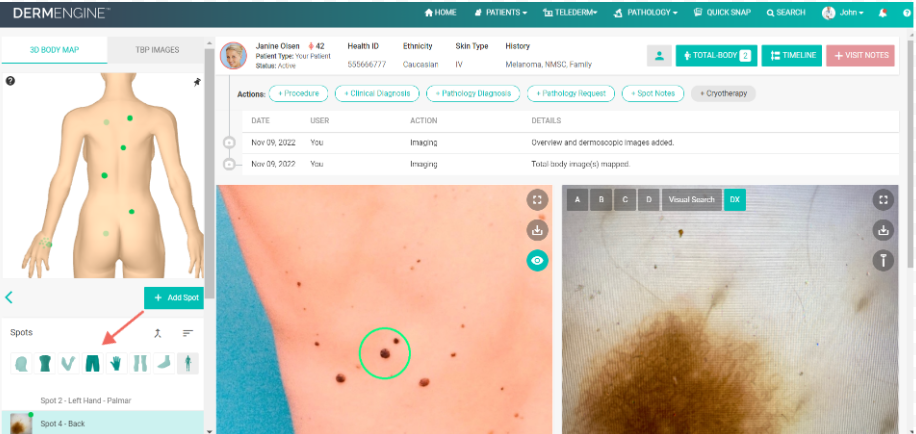The image size is (916, 434).
Task: Add a Clinical Diagnosis action
Action: coord(377,93)
